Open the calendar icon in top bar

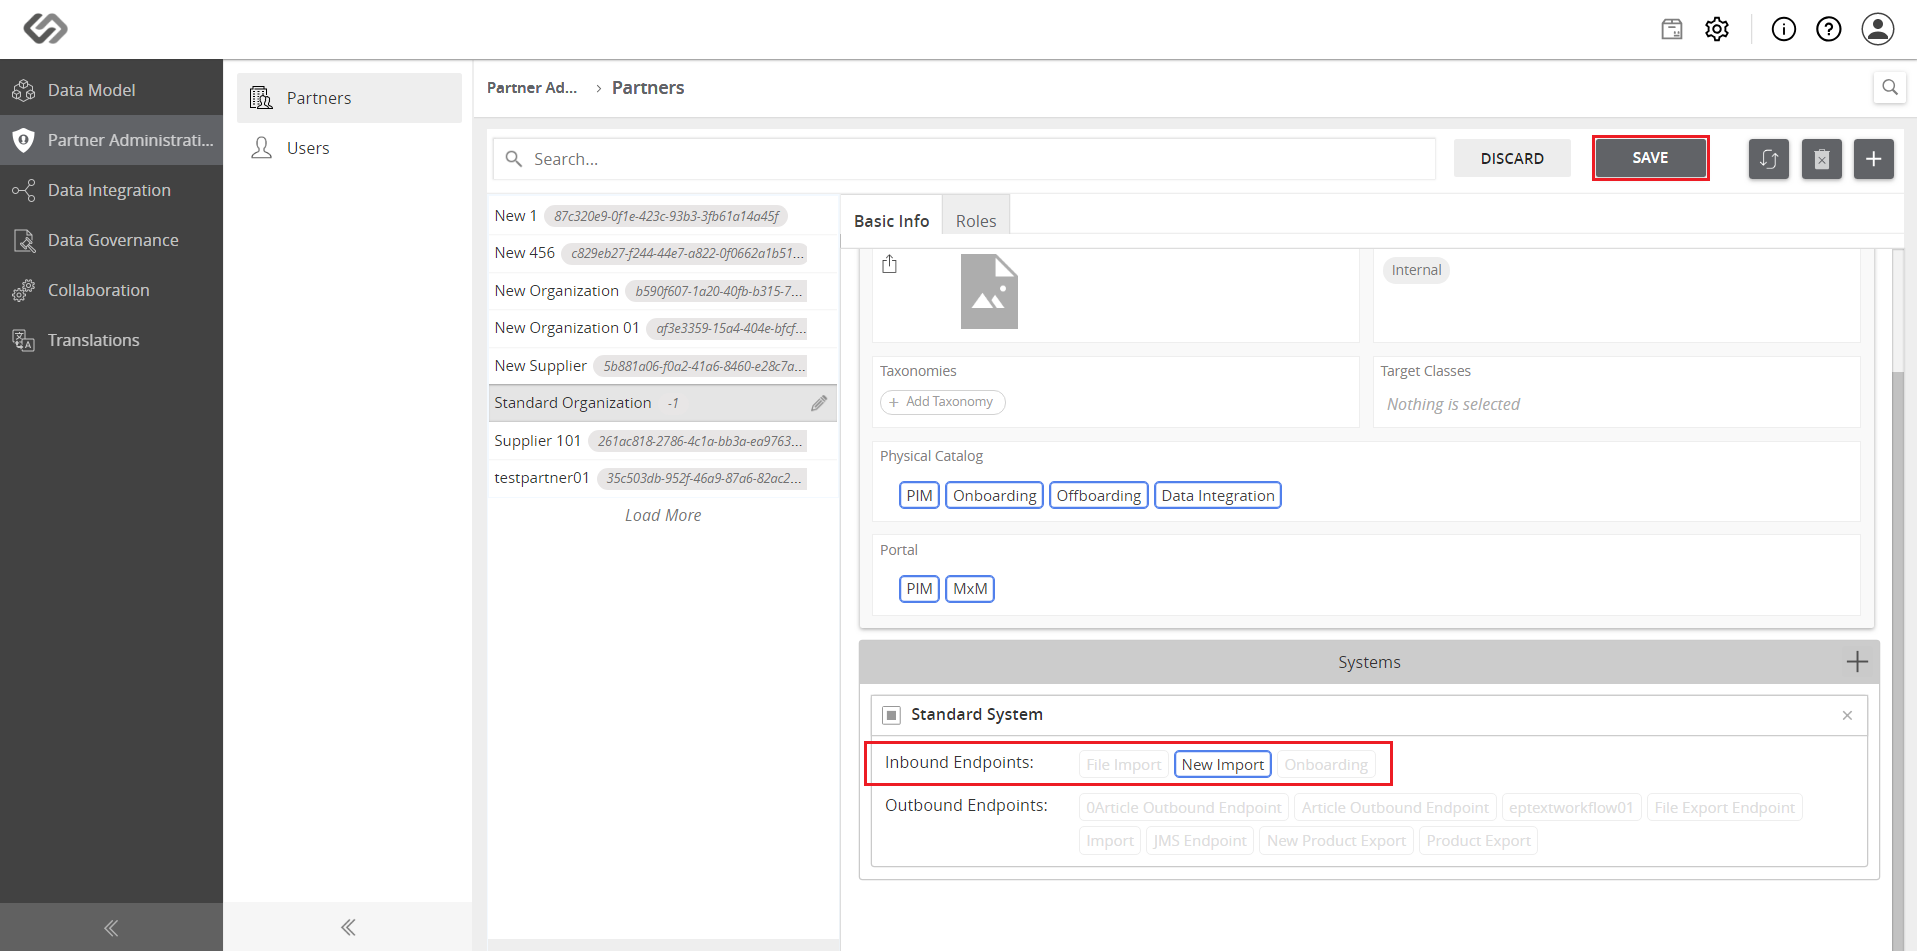click(1672, 29)
